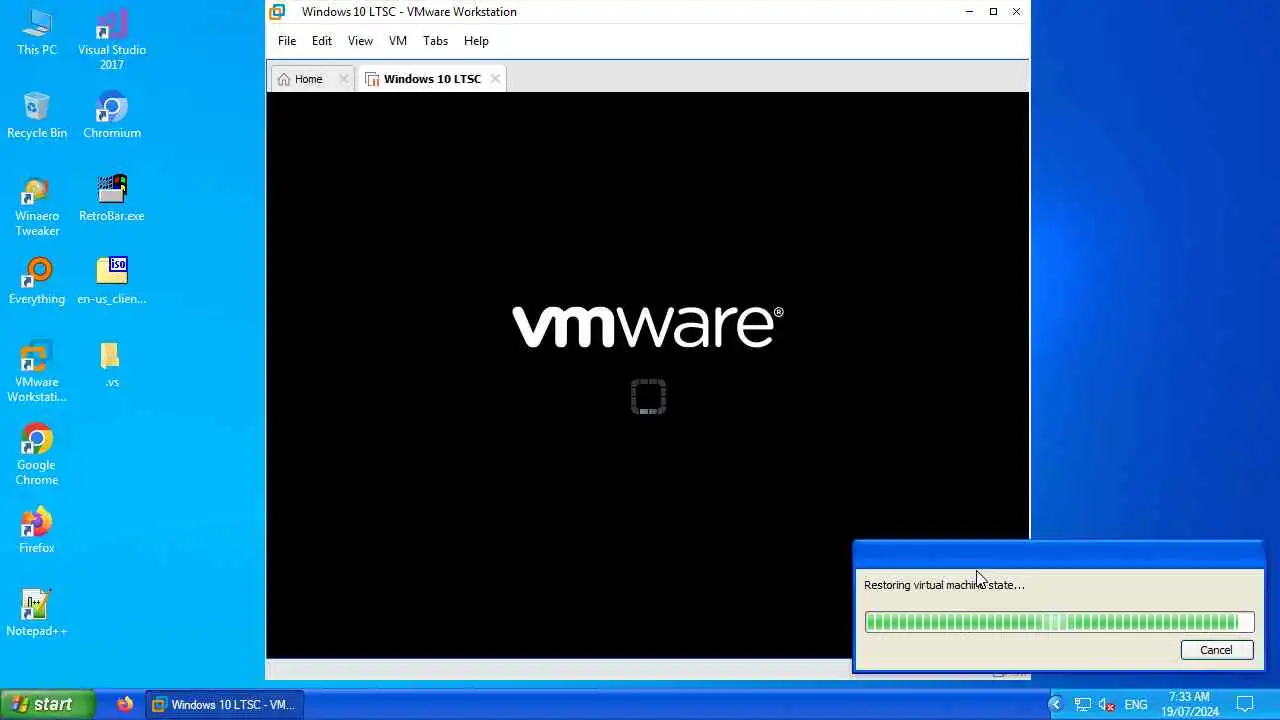1280x720 pixels.
Task: Select the .vs folder on desktop
Action: point(112,364)
